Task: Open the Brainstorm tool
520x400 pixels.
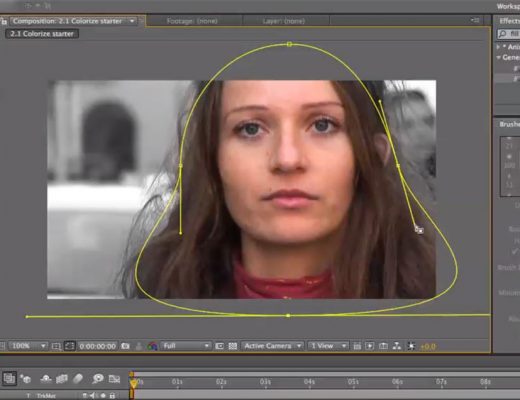Action: pos(98,379)
